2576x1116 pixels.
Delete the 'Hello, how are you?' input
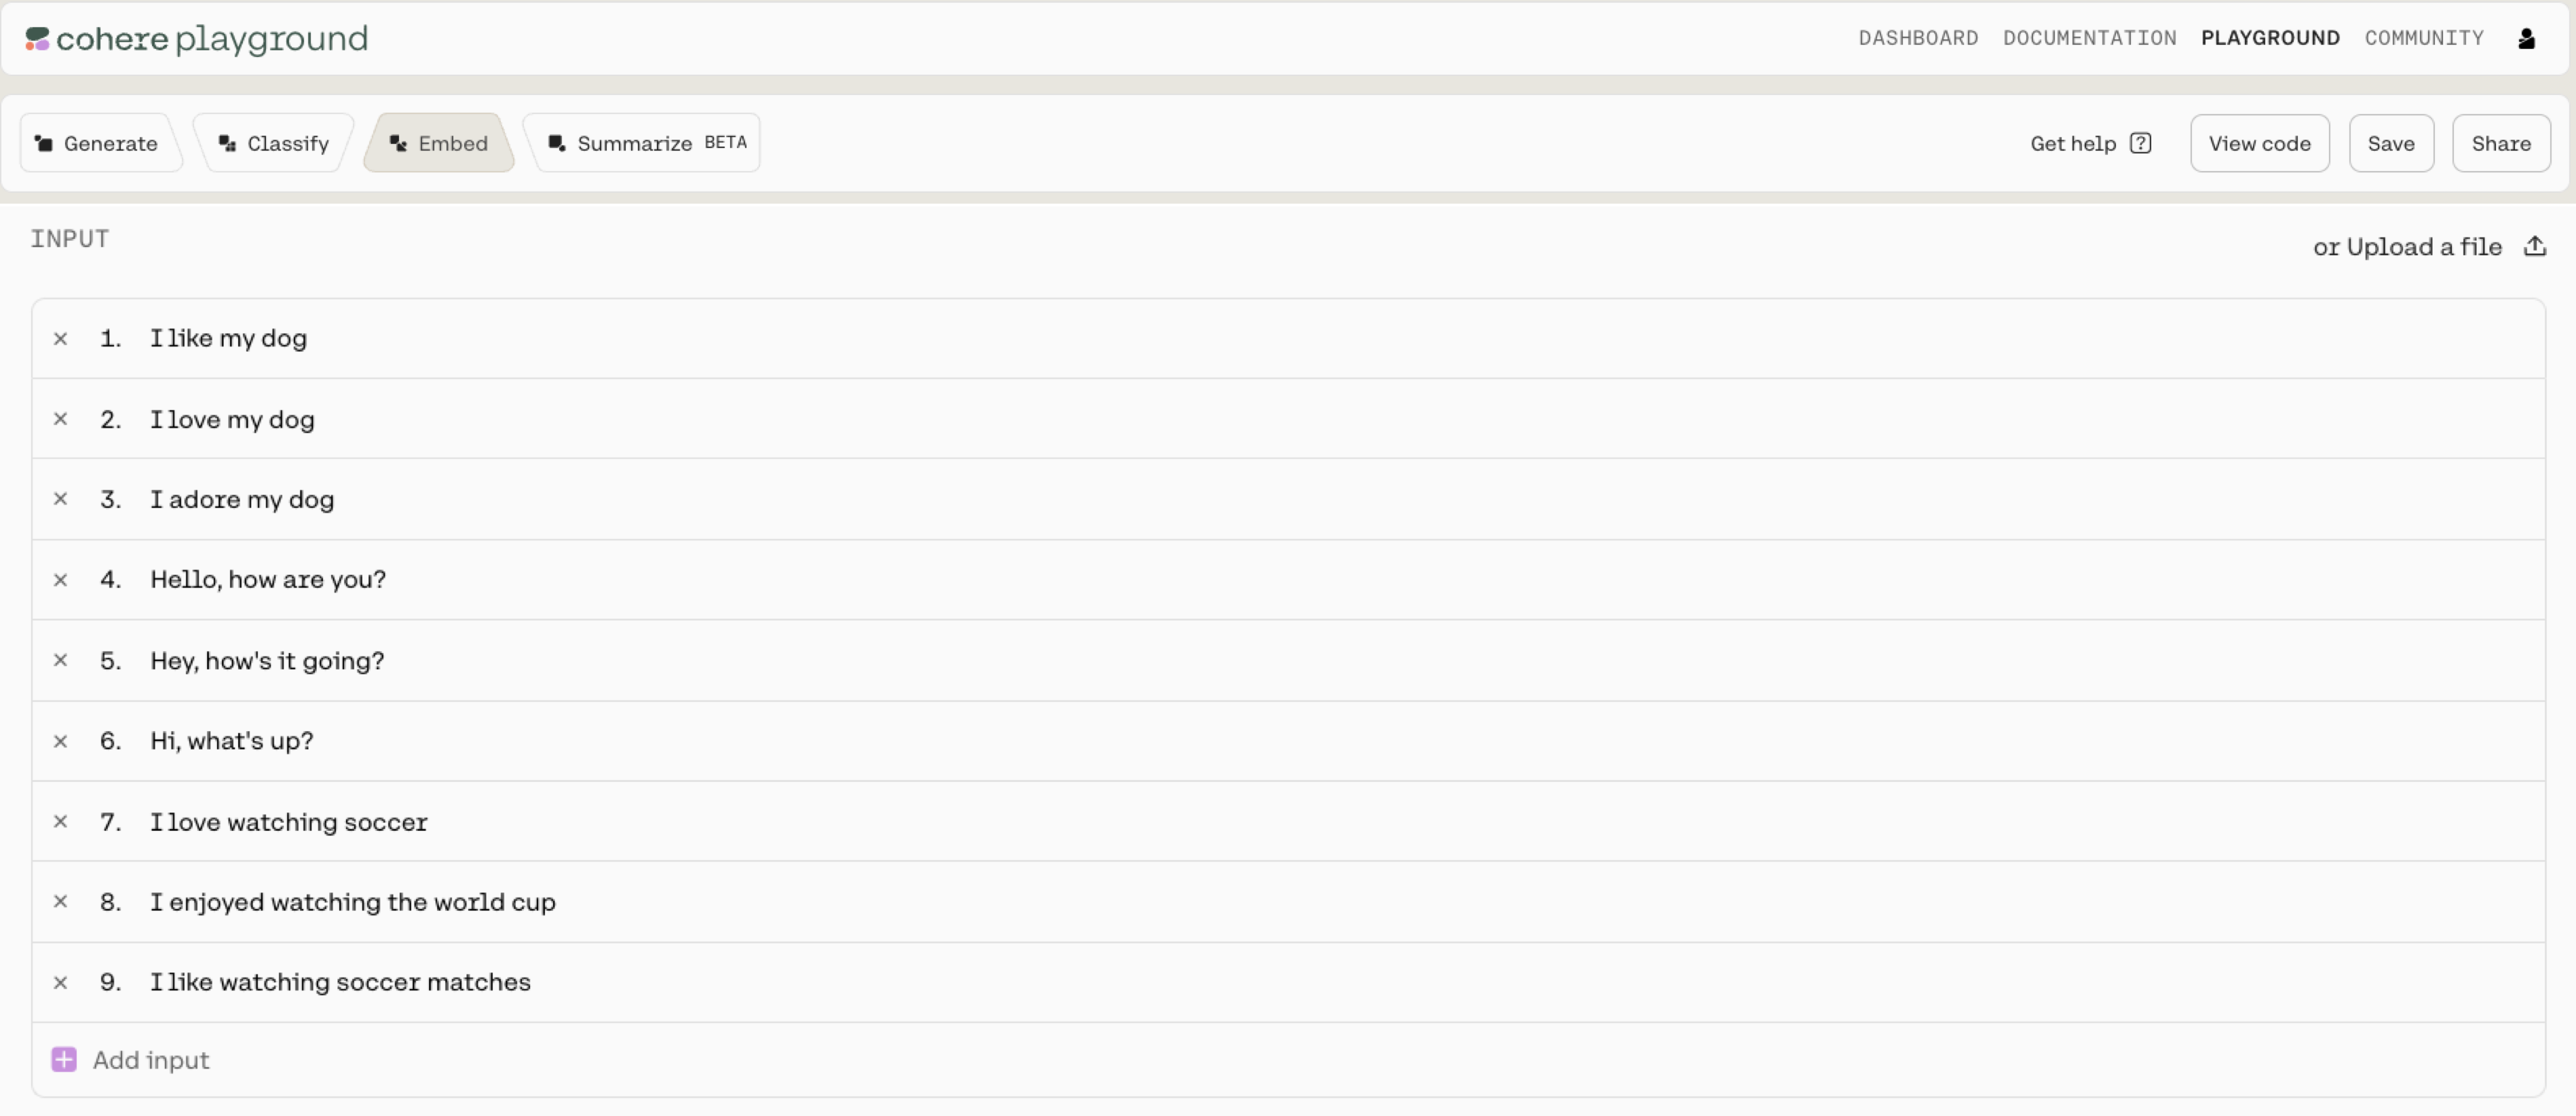[61, 580]
